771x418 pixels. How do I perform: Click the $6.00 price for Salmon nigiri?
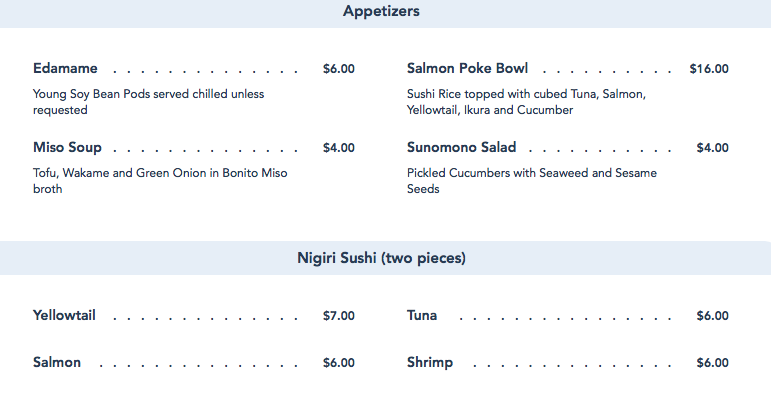click(x=338, y=363)
